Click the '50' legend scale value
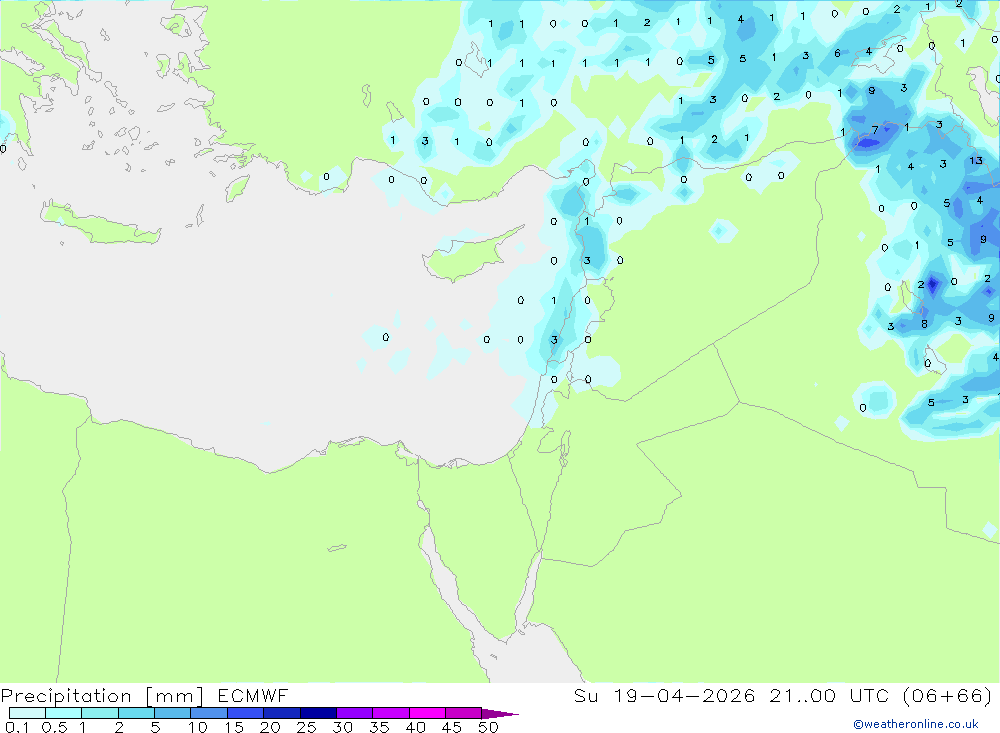Screen dimensions: 1000x733 point(489,727)
